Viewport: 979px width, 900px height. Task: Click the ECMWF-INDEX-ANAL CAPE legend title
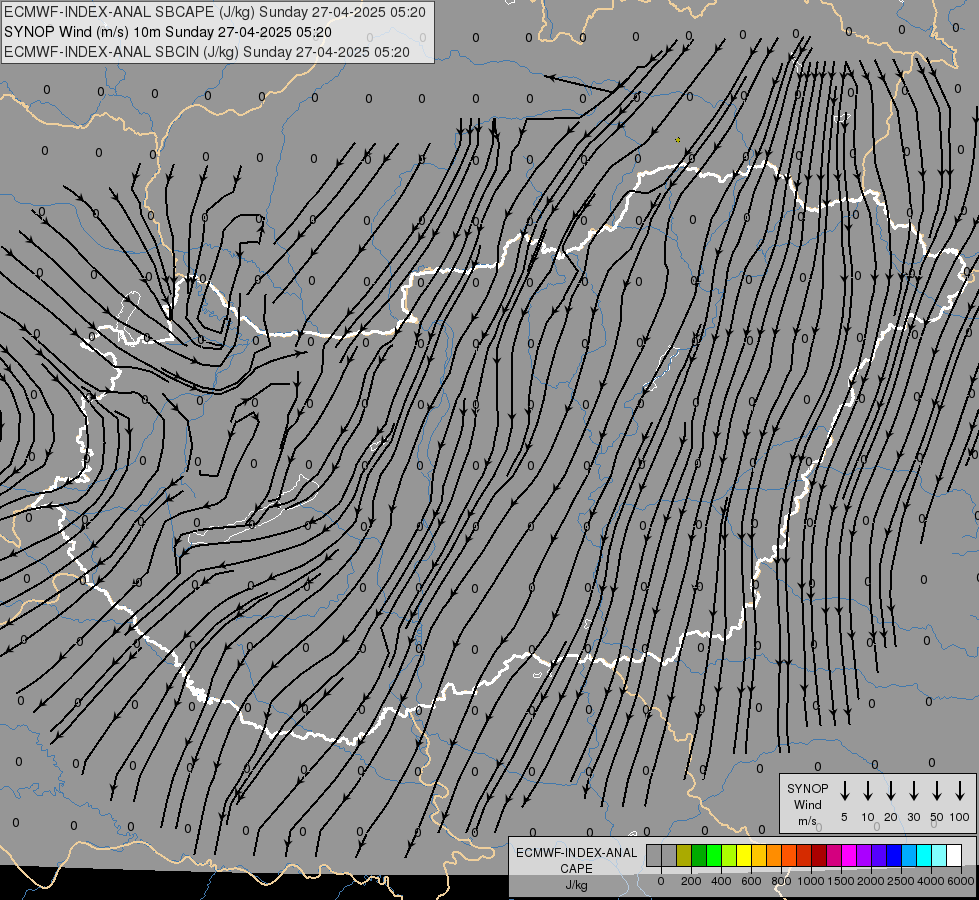click(576, 860)
